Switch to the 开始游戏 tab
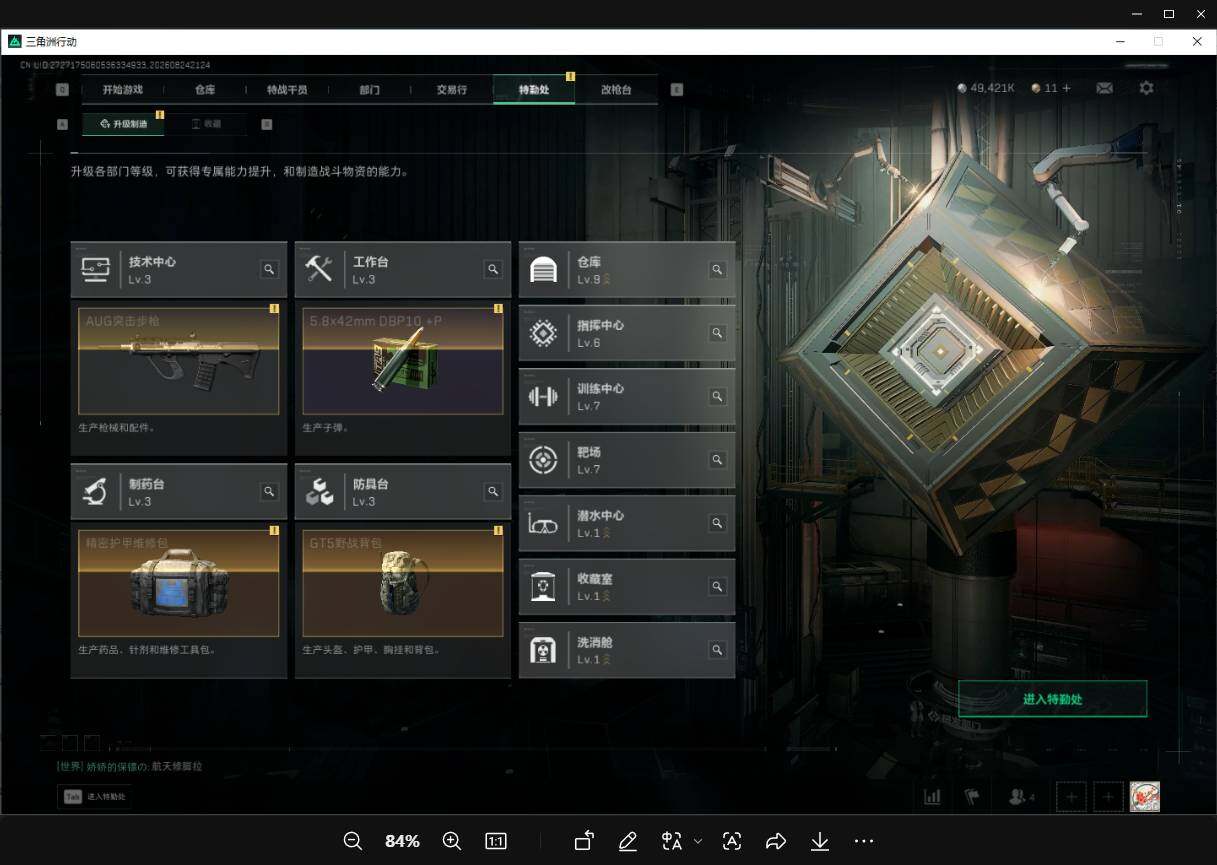This screenshot has width=1217, height=865. (x=123, y=89)
